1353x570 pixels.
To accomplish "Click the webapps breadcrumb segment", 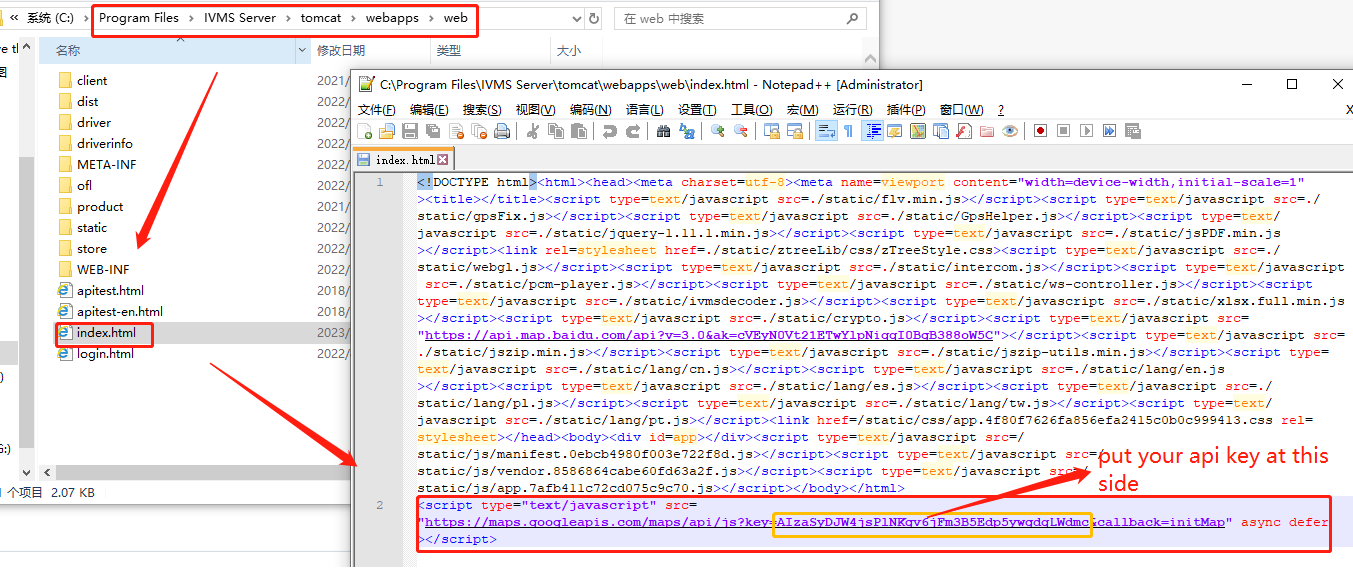I will pos(391,18).
